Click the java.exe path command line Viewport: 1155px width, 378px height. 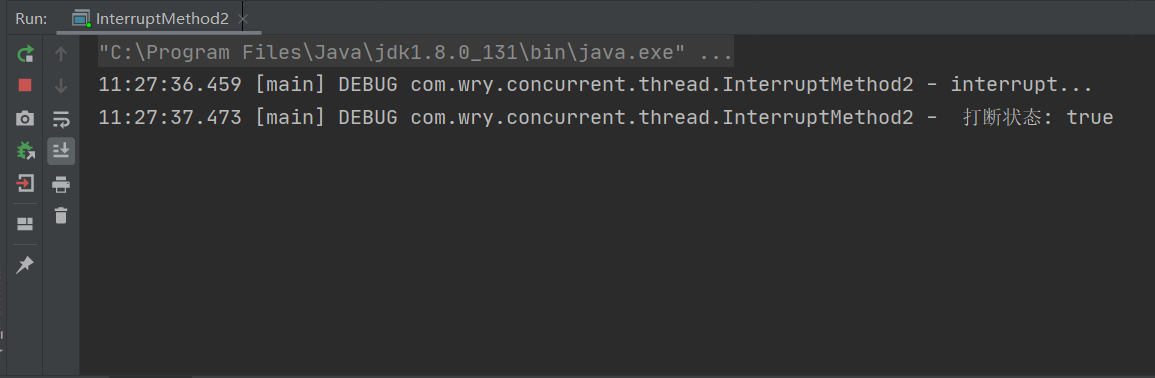coord(416,52)
